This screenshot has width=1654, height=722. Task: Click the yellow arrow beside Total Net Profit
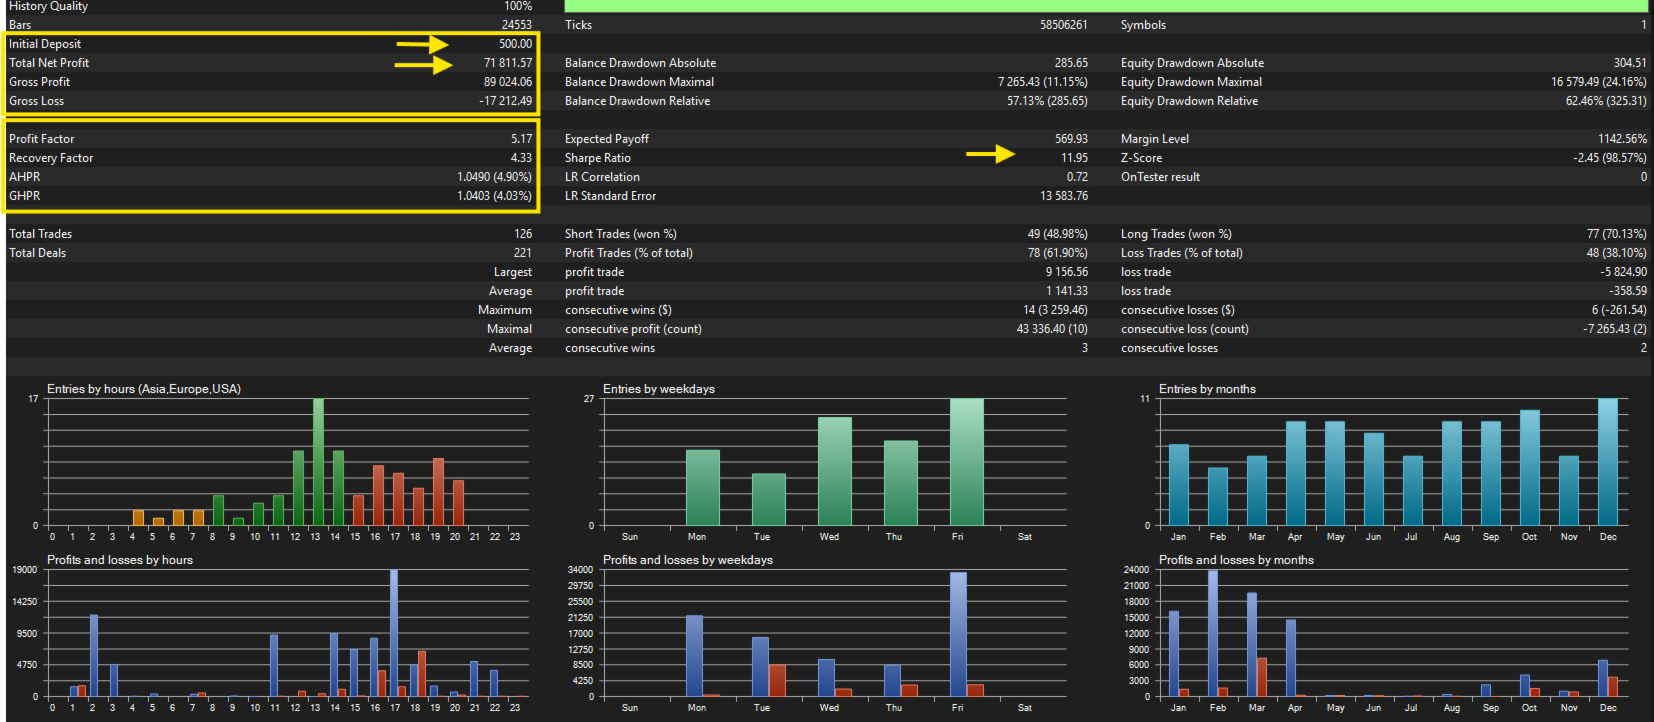pos(422,65)
